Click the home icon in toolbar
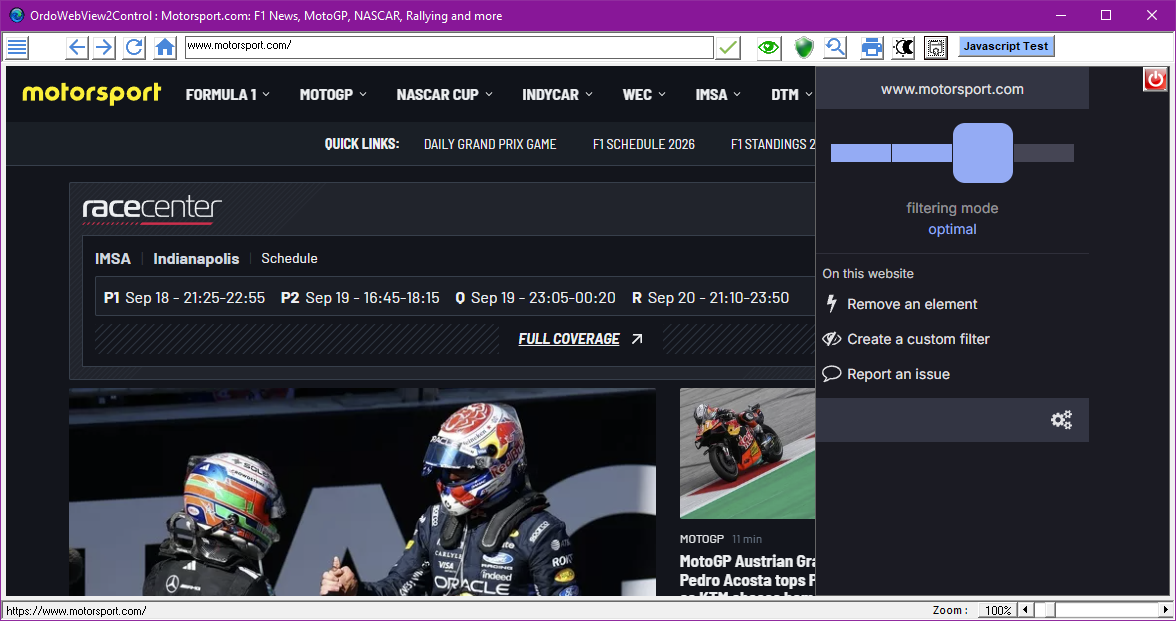 tap(165, 47)
